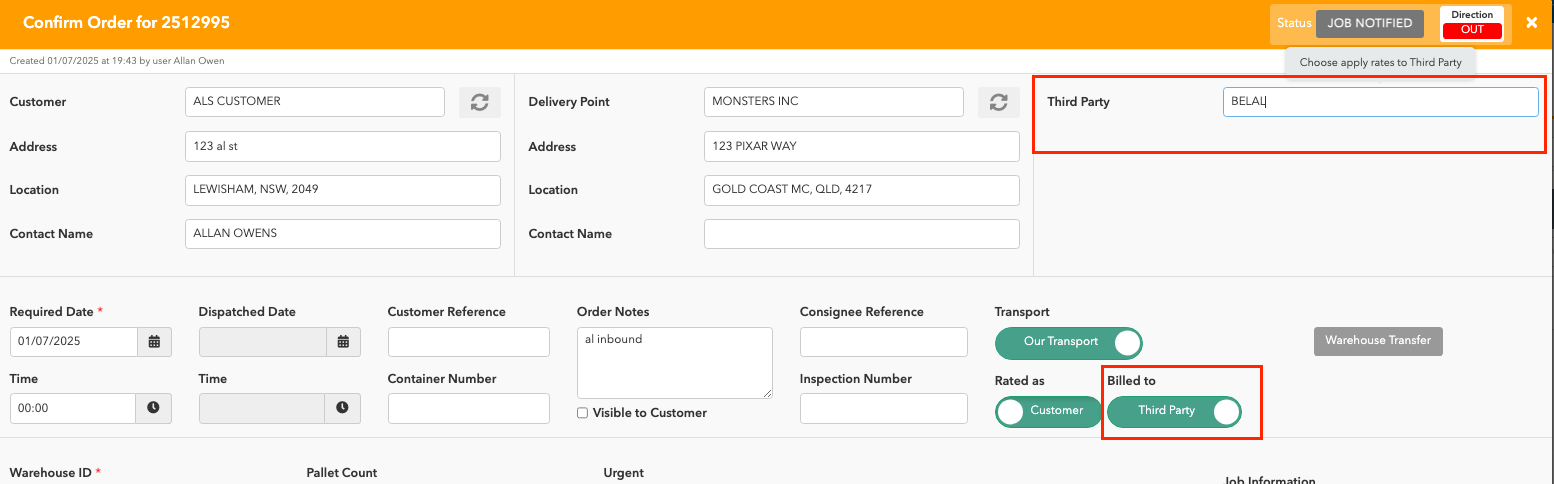Click the customer Contact Name field
1554x484 pixels.
tap(343, 234)
